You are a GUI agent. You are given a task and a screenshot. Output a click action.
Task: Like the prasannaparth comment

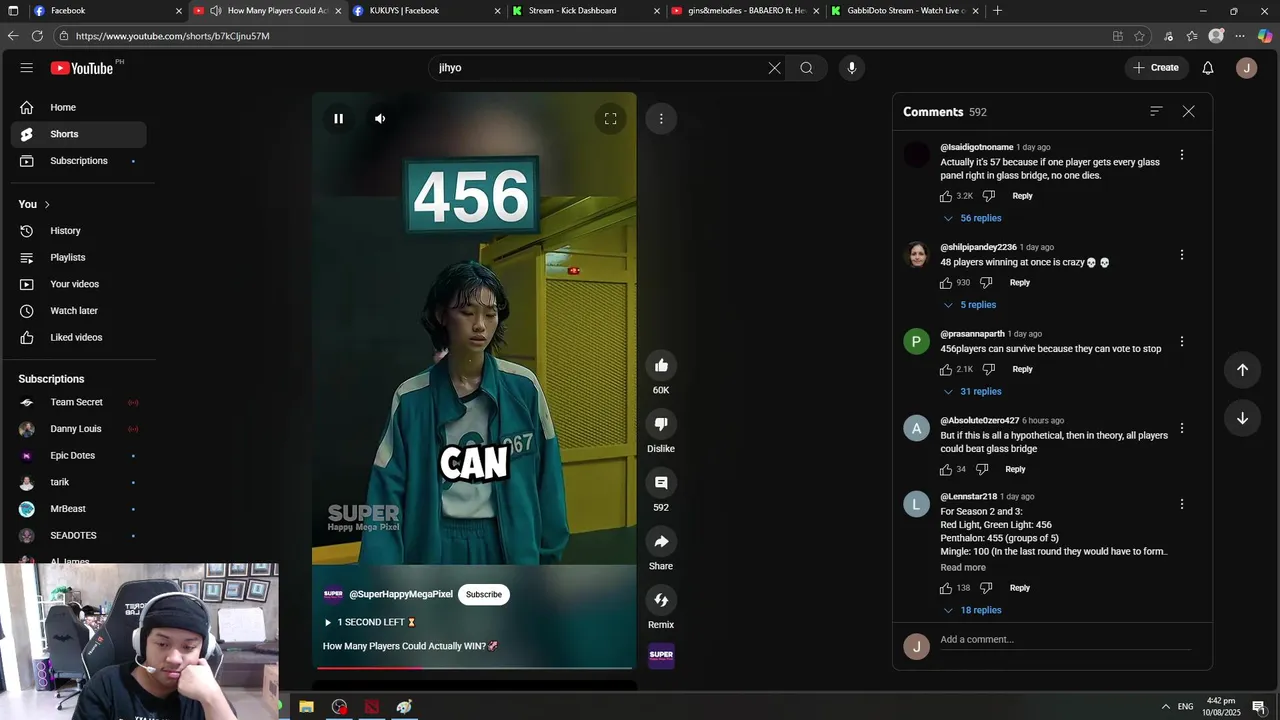click(946, 370)
